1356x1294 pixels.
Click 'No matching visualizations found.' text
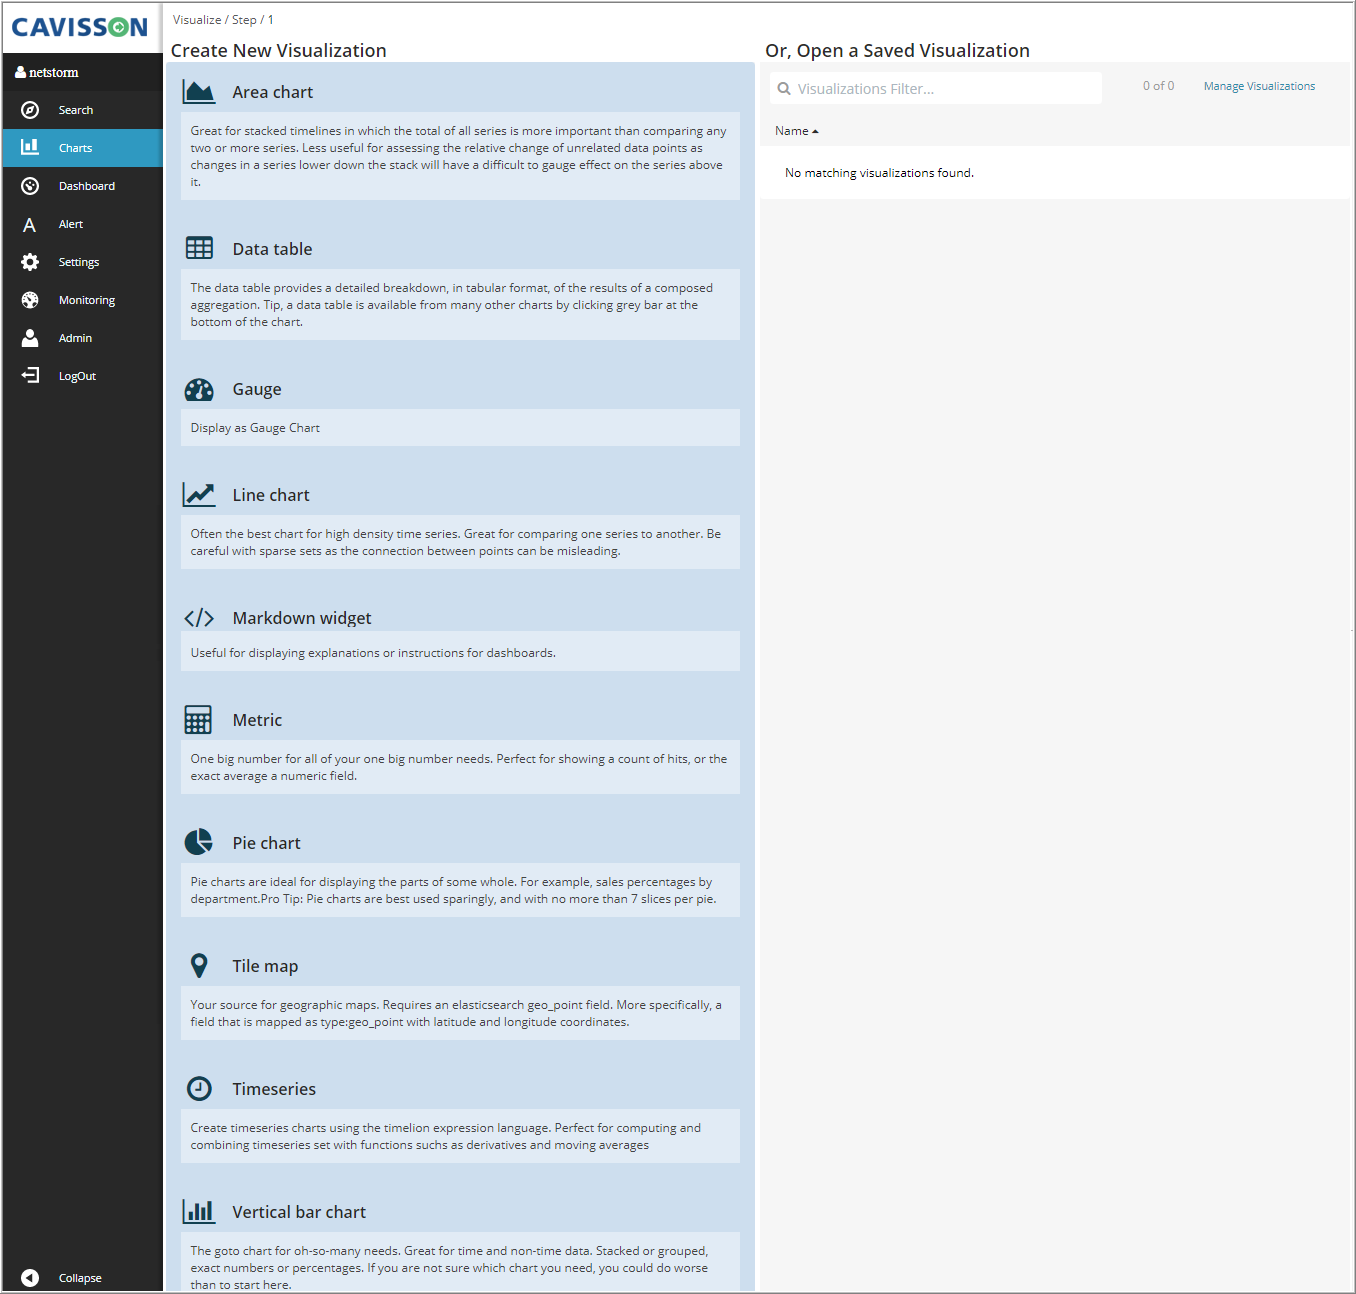879,173
